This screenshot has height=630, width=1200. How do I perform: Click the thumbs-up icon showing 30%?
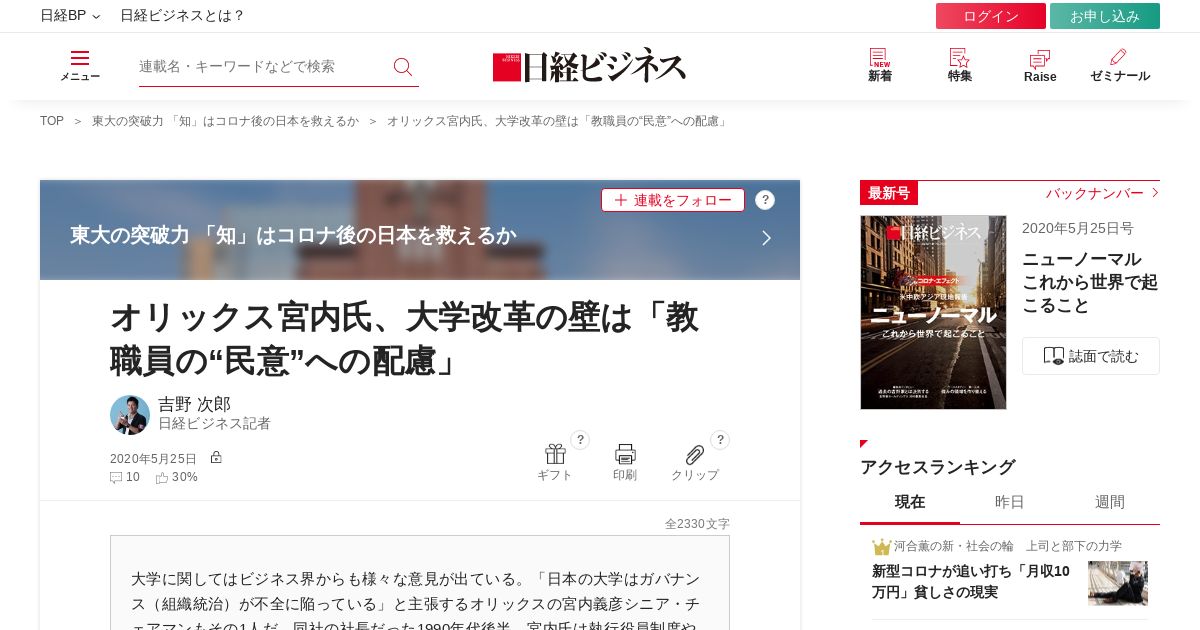(162, 478)
